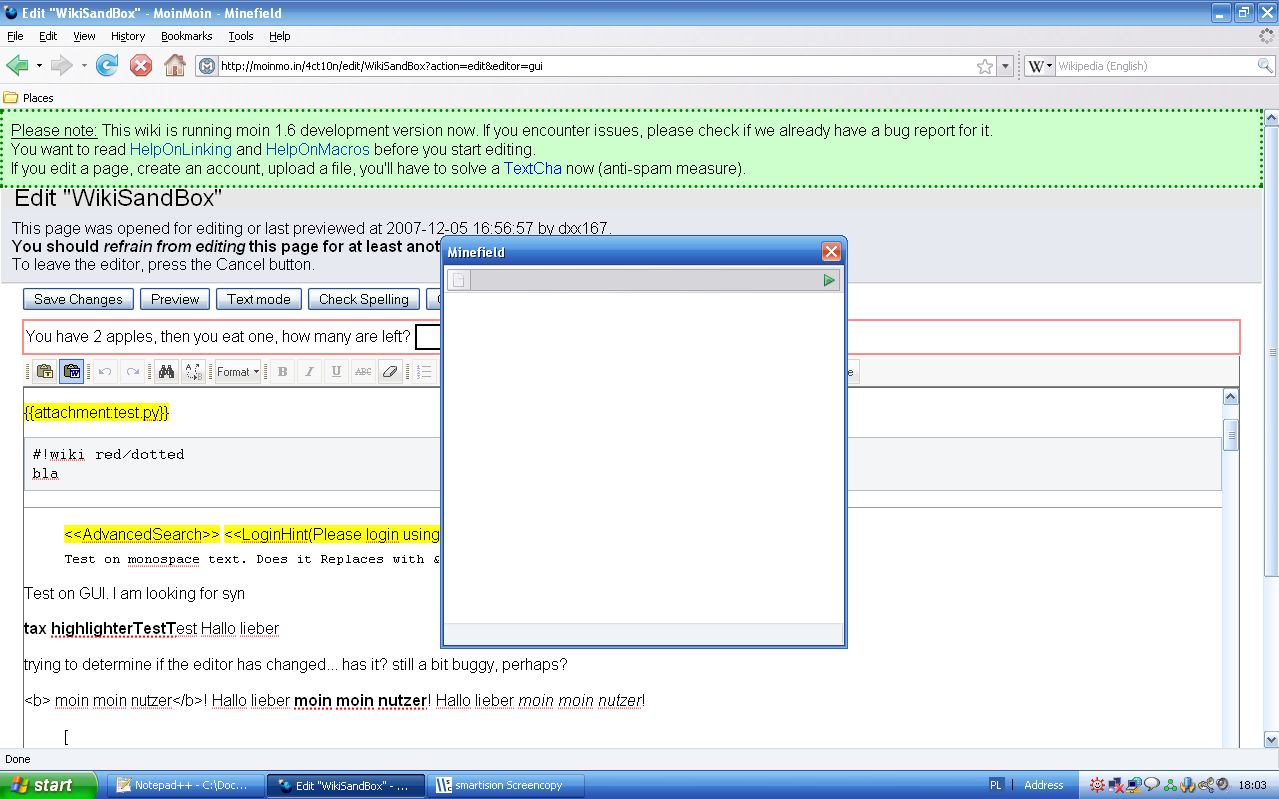The height and width of the screenshot is (799, 1279).
Task: Click the binoculars Find icon
Action: point(166,372)
